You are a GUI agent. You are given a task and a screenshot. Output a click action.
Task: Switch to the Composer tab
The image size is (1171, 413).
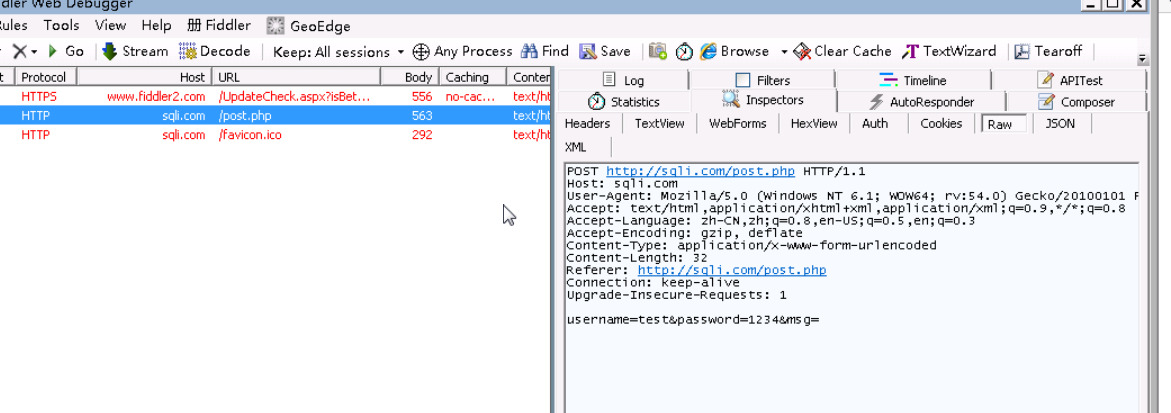click(1076, 102)
